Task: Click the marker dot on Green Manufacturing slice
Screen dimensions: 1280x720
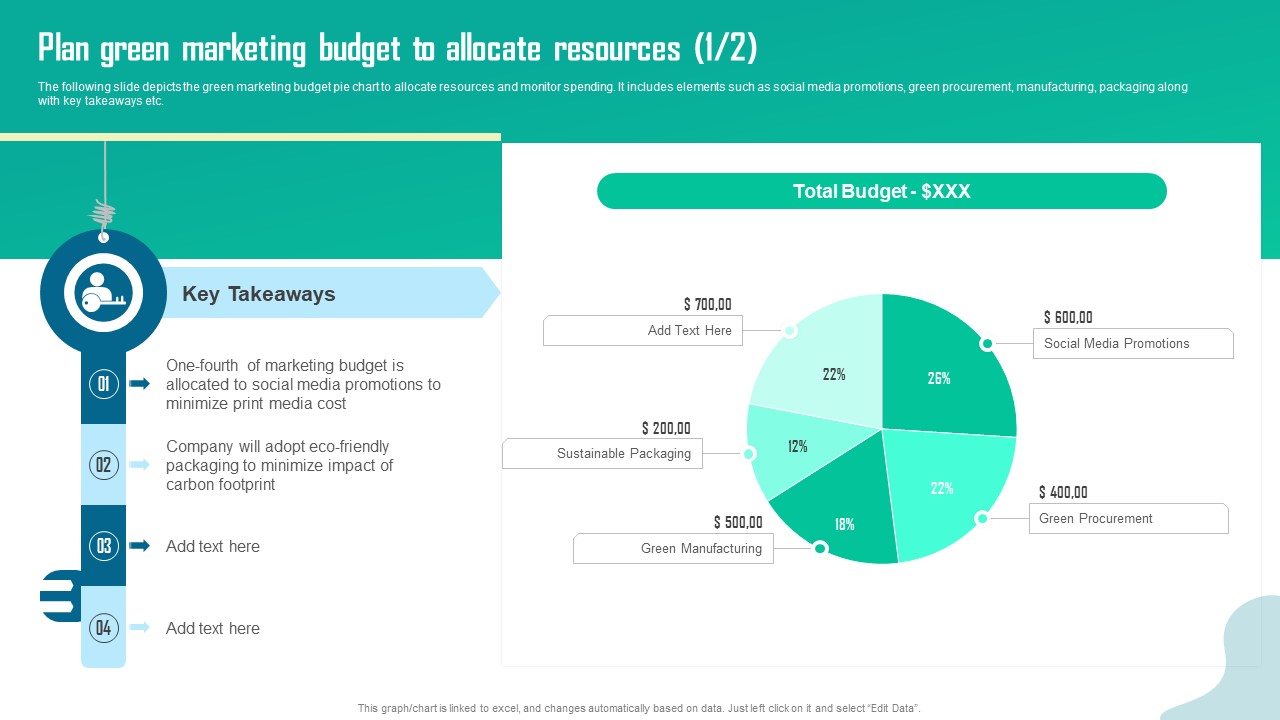Action: (820, 548)
